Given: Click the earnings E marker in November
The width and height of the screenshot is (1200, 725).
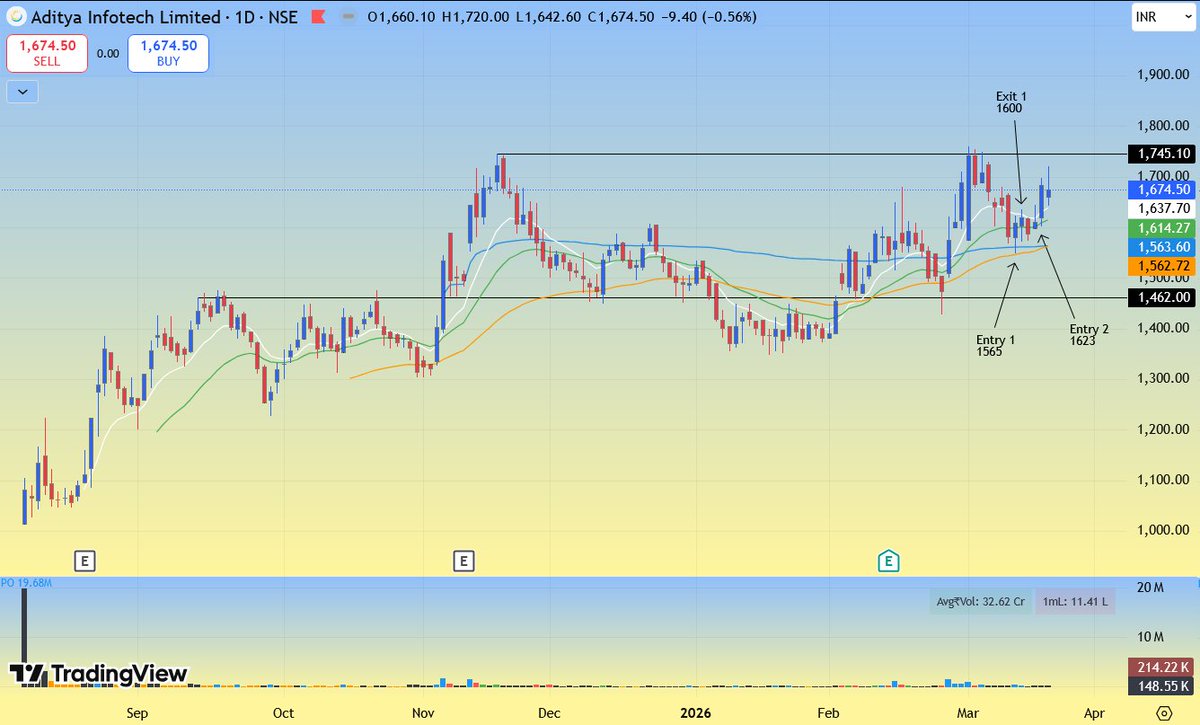Looking at the screenshot, I should tap(463, 561).
